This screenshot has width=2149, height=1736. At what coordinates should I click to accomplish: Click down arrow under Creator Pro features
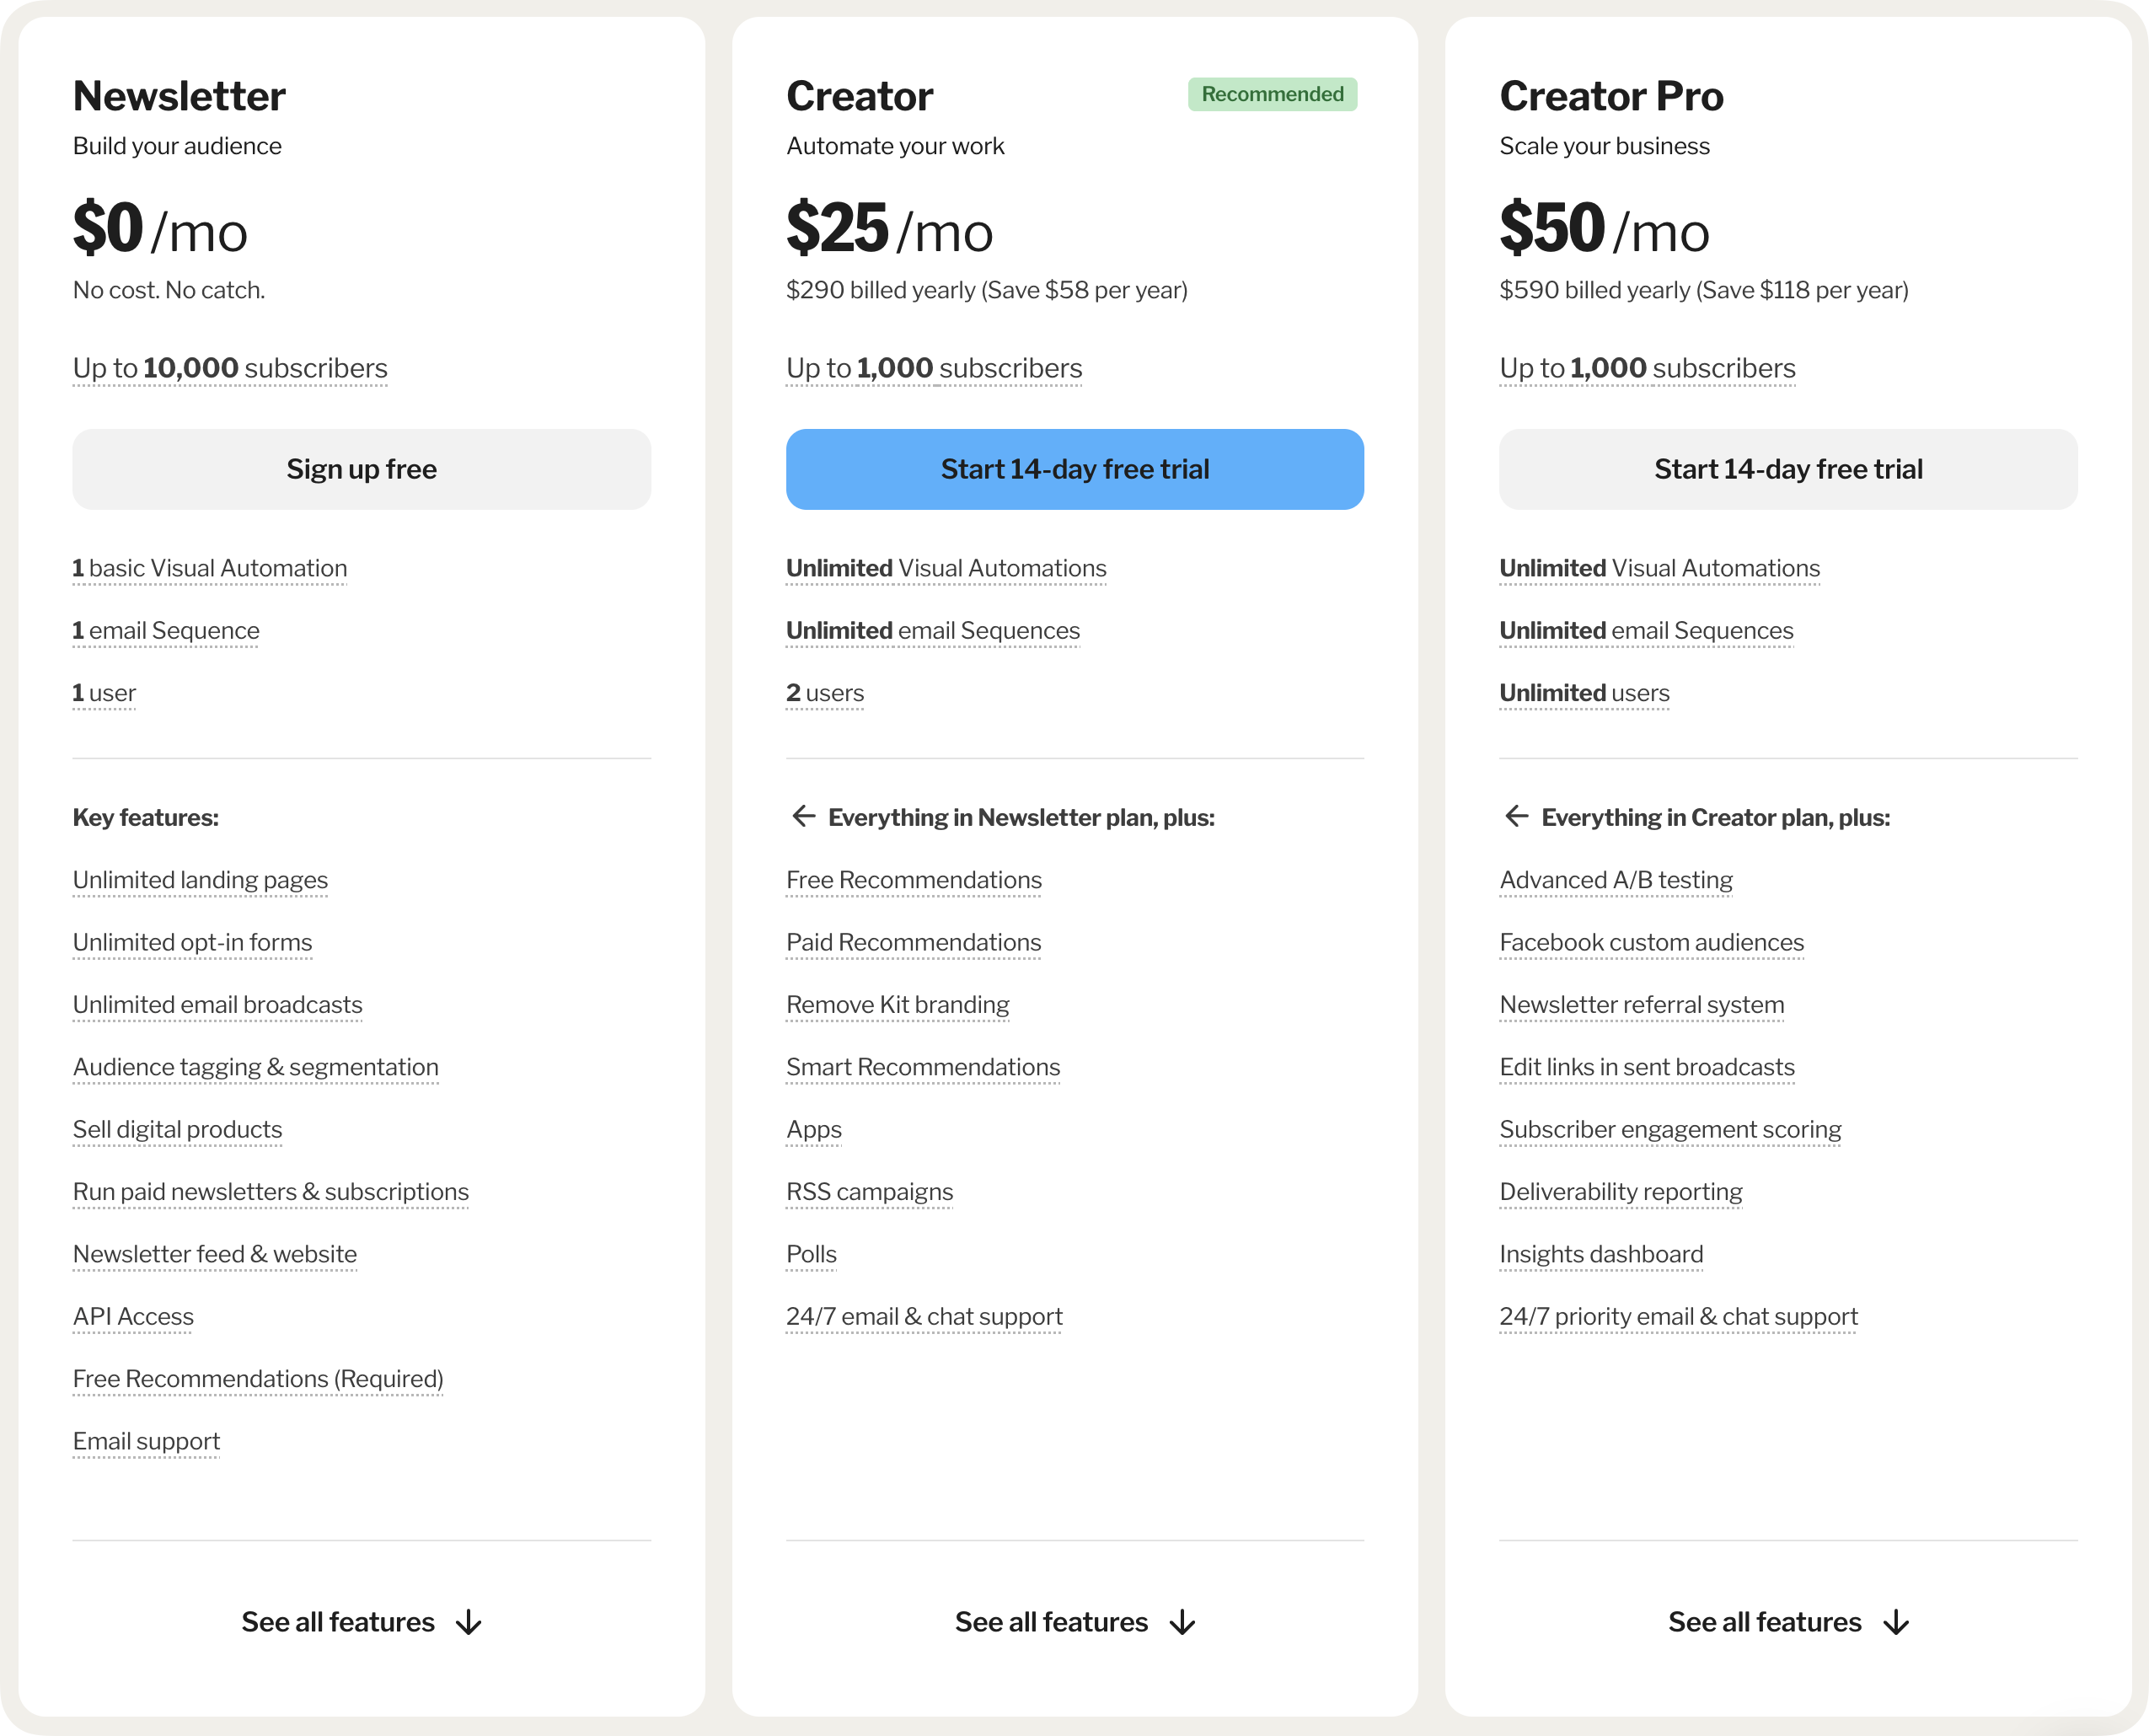(1895, 1622)
